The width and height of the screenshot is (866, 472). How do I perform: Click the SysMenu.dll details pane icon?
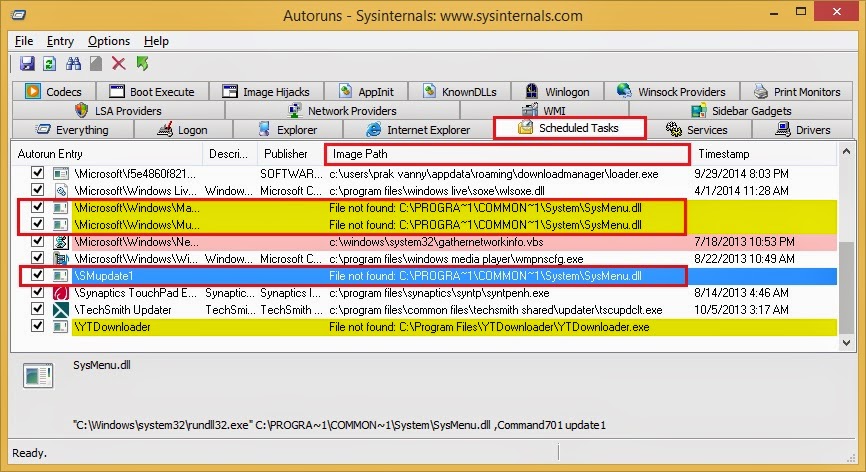[38, 376]
